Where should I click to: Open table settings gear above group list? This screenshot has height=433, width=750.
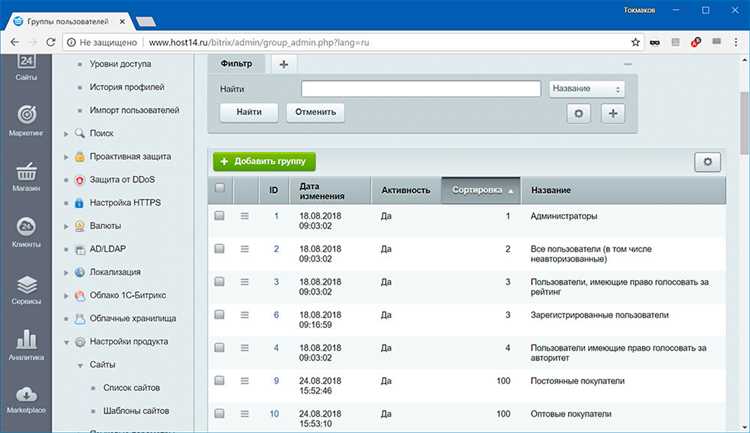tap(707, 162)
